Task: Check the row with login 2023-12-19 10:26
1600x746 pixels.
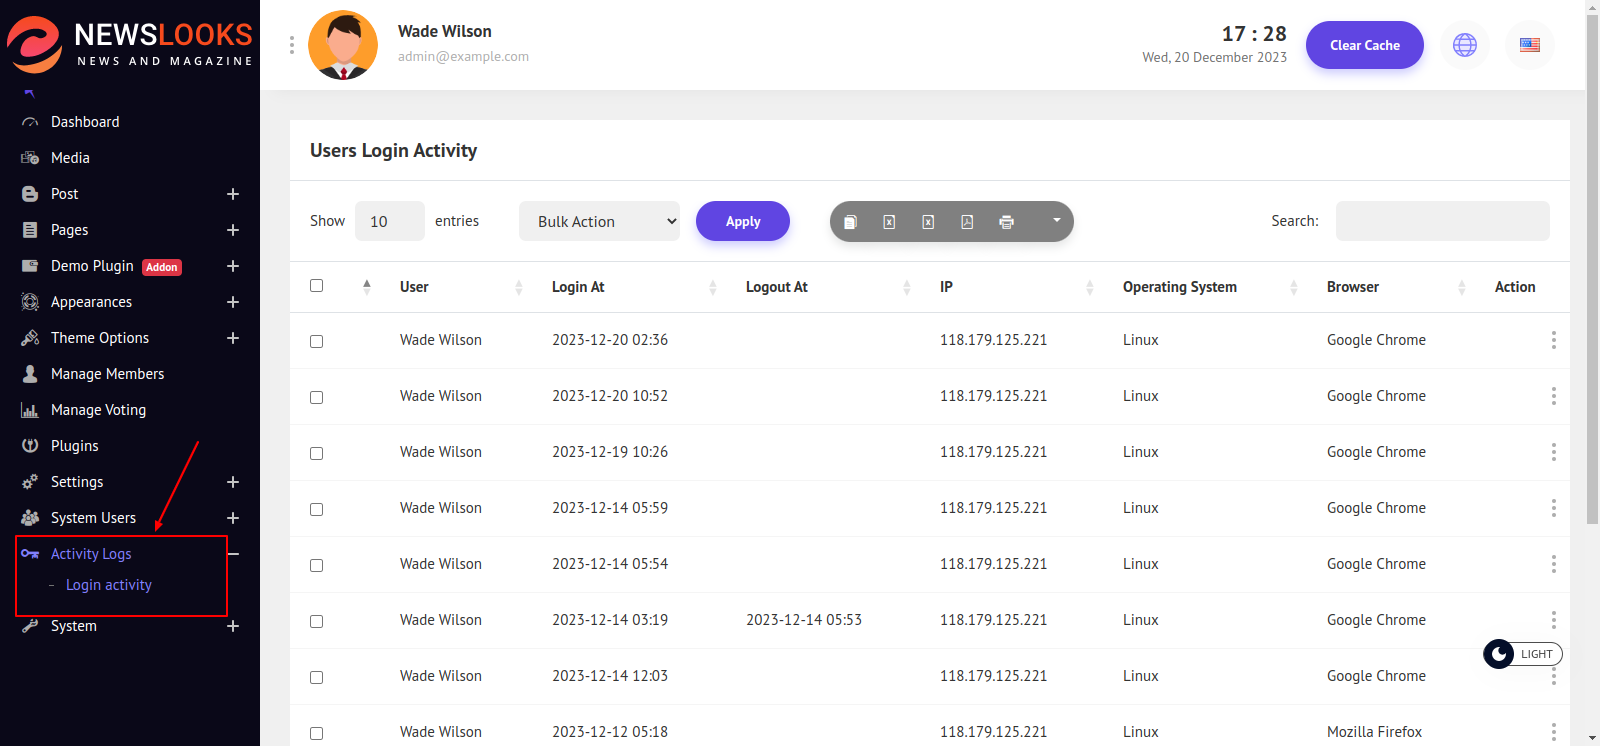Action: [x=317, y=453]
